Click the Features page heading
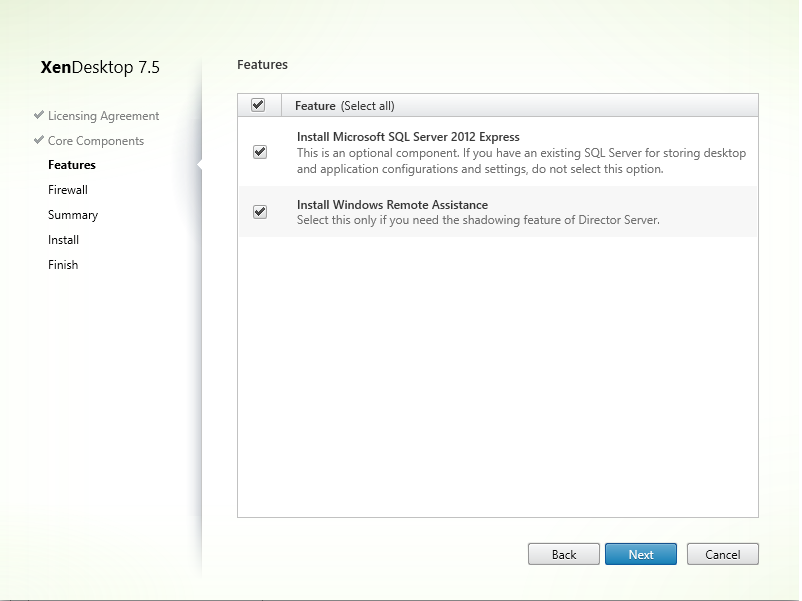 [x=262, y=64]
